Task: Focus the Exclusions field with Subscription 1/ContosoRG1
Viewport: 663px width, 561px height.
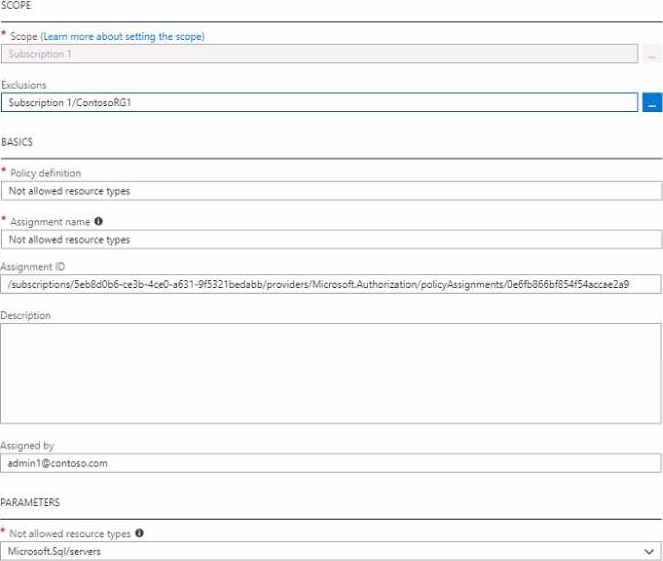Action: tap(318, 103)
